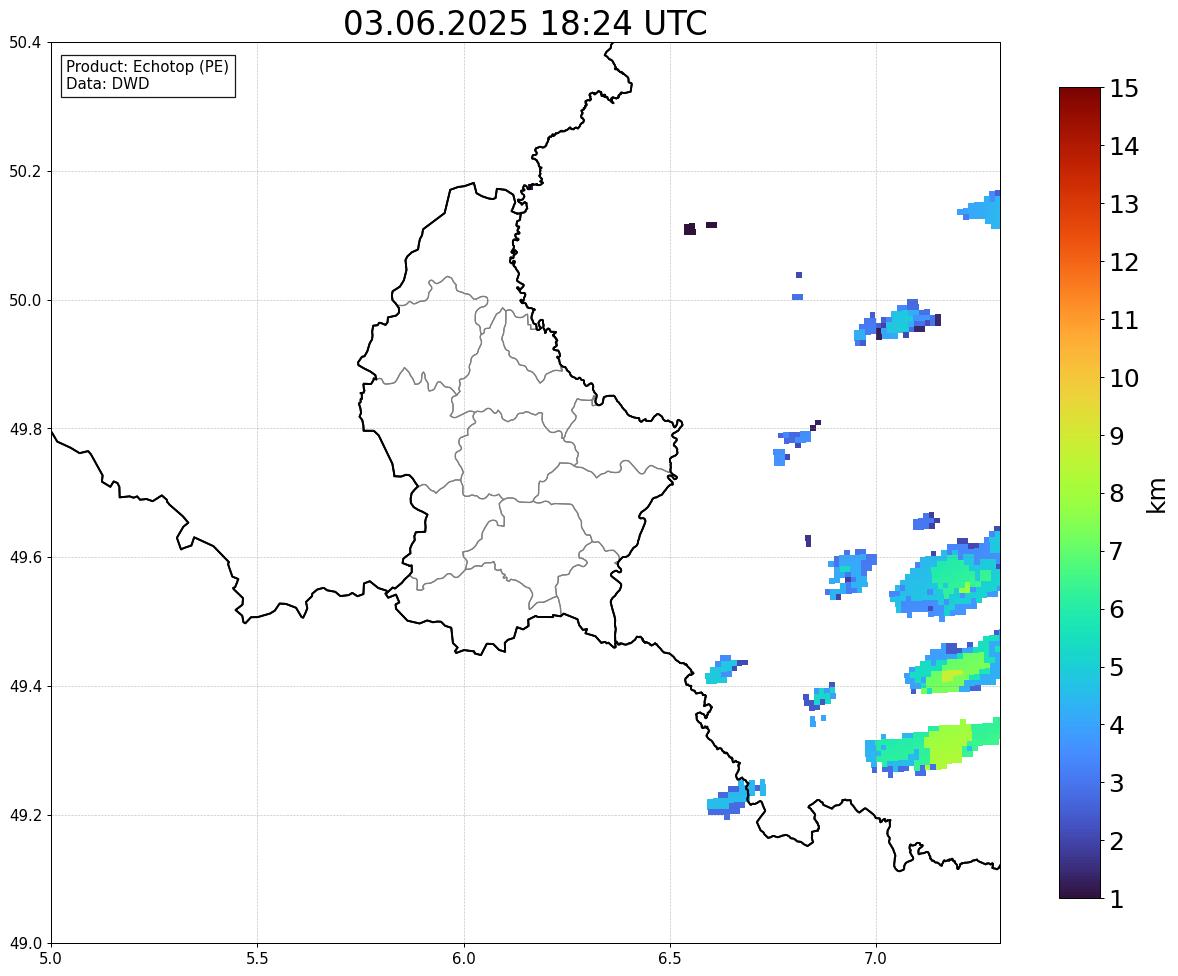
Task: Click the colorbar tick label '3'
Action: pos(1117,783)
